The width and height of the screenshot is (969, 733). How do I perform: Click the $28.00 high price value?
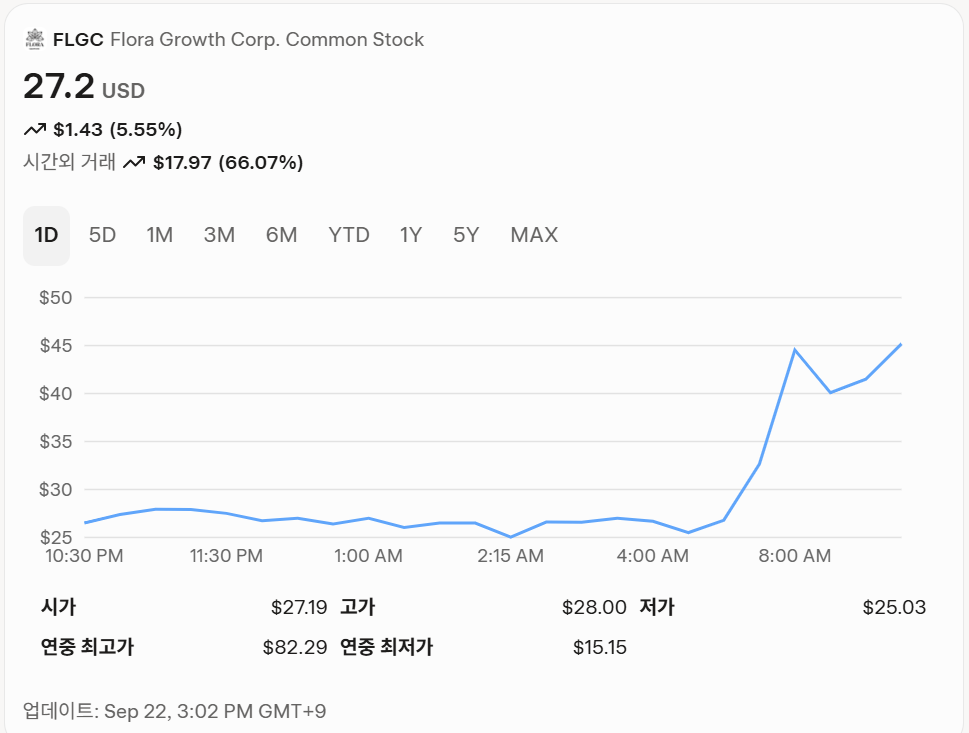click(594, 608)
